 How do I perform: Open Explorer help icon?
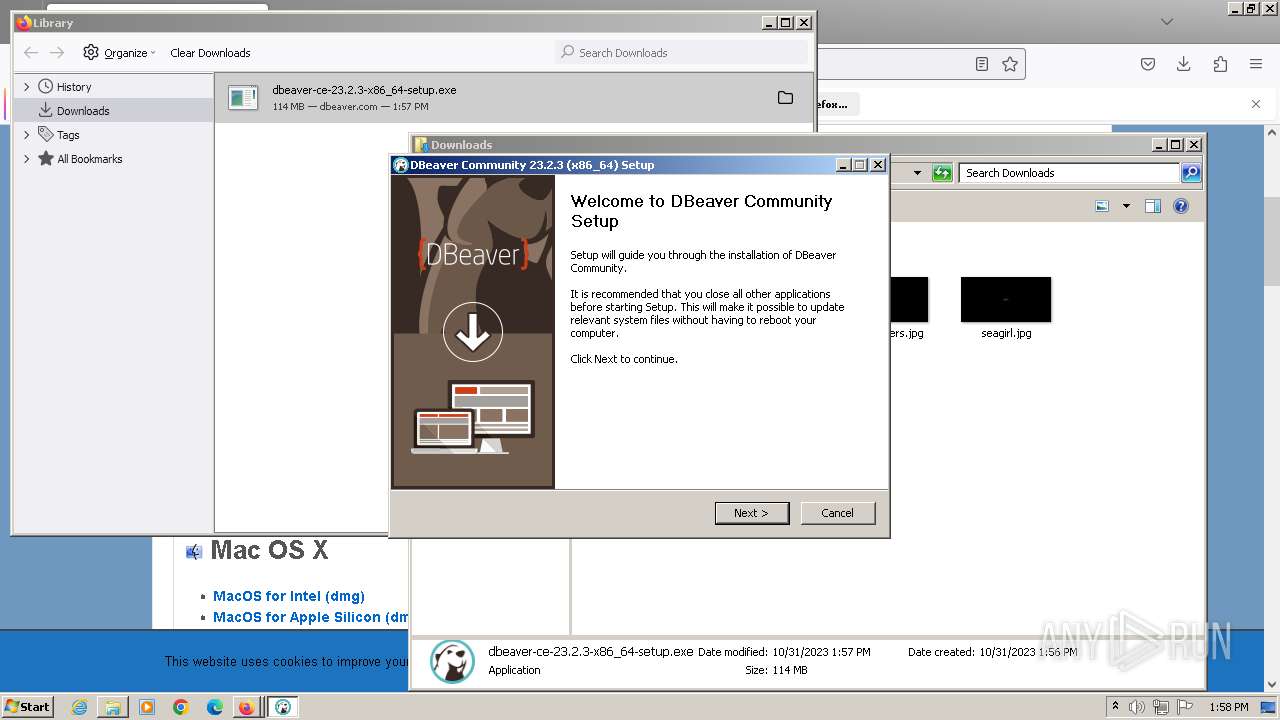pyautogui.click(x=1181, y=206)
